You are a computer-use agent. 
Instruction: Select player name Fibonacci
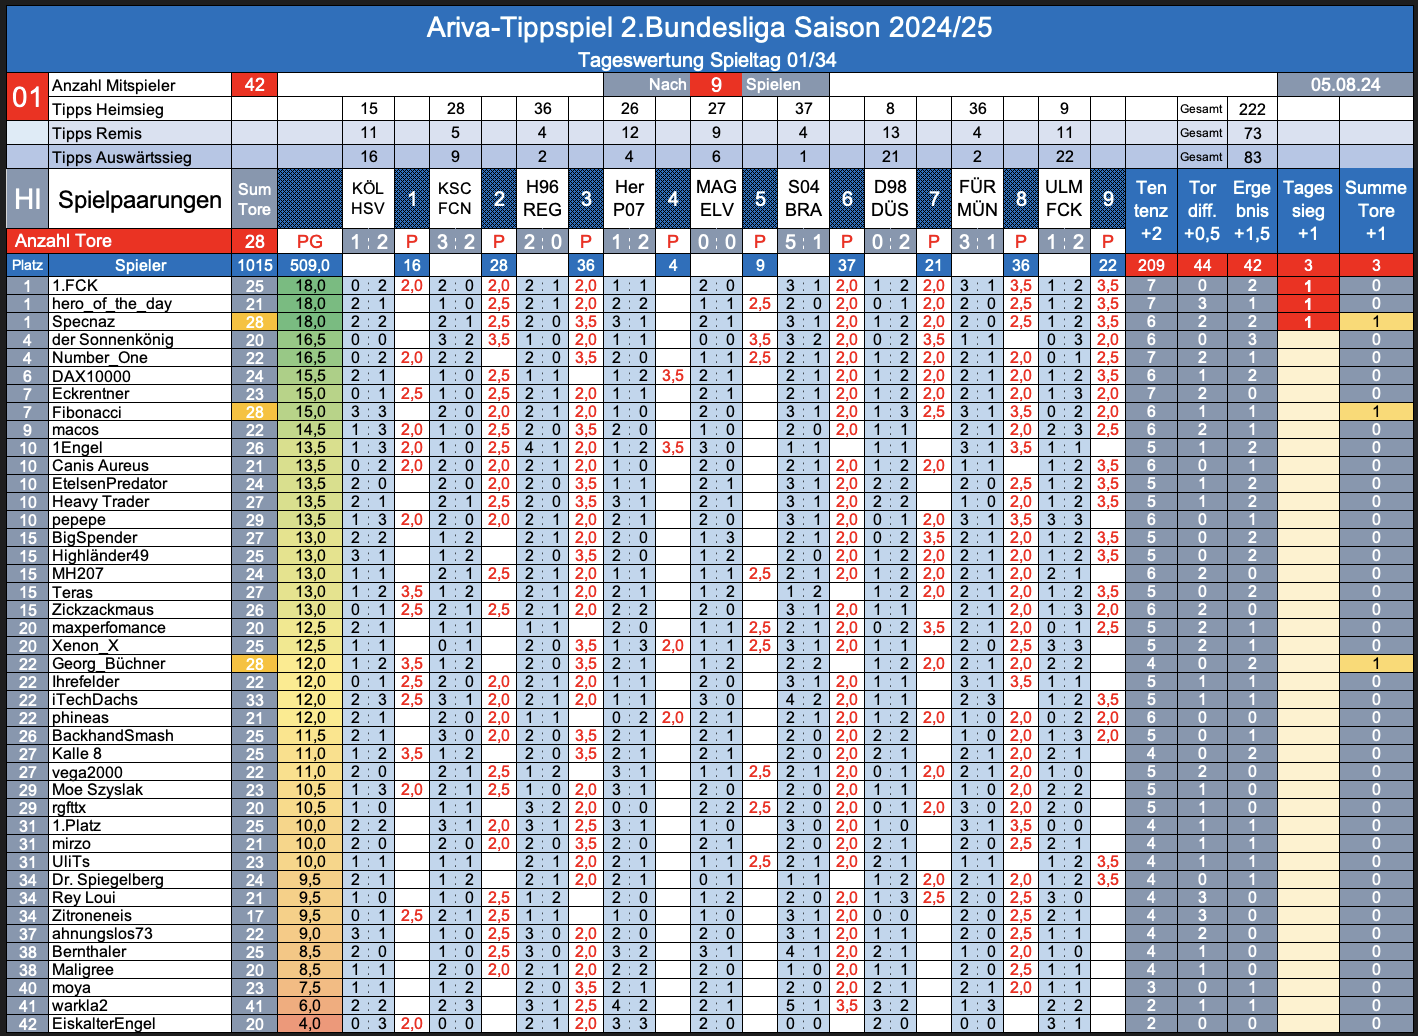[x=87, y=411]
